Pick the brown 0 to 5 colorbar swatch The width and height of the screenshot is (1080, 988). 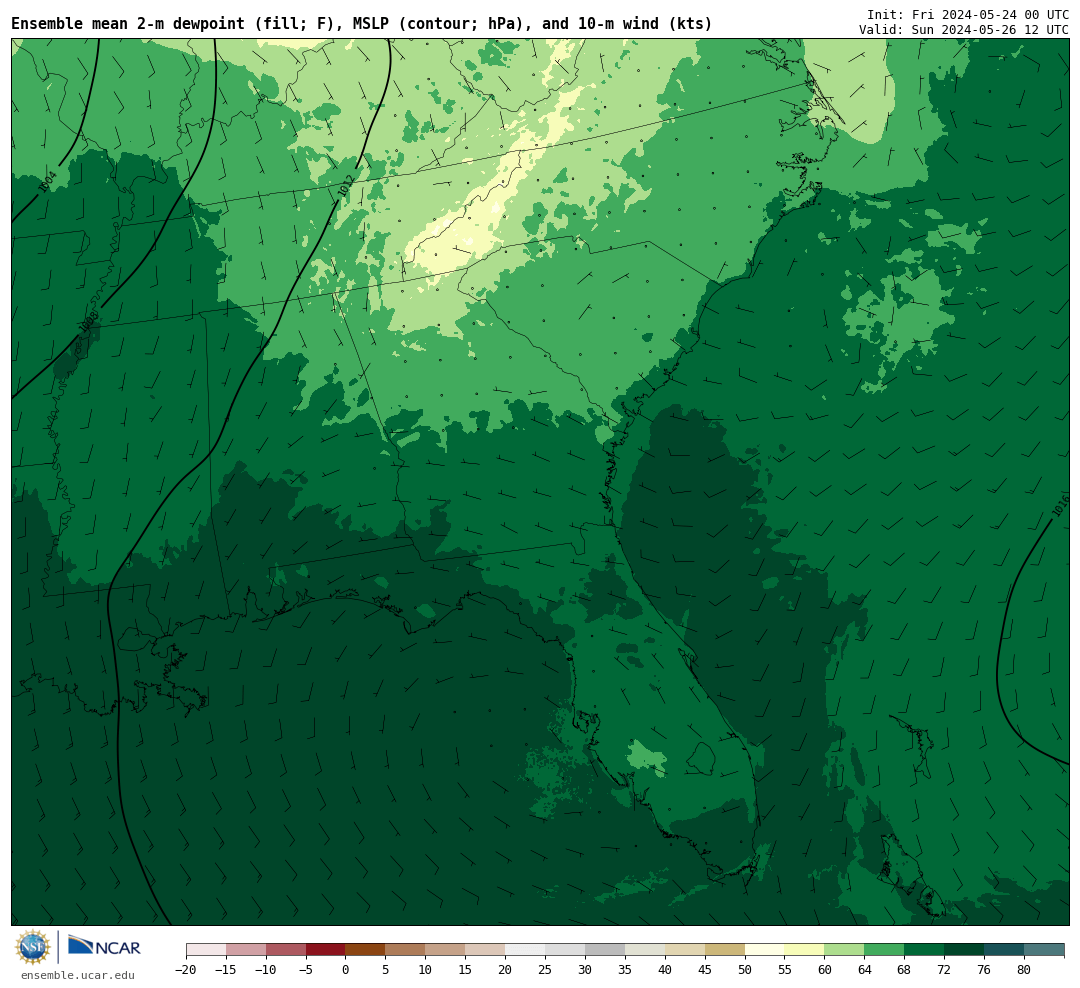click(x=365, y=950)
